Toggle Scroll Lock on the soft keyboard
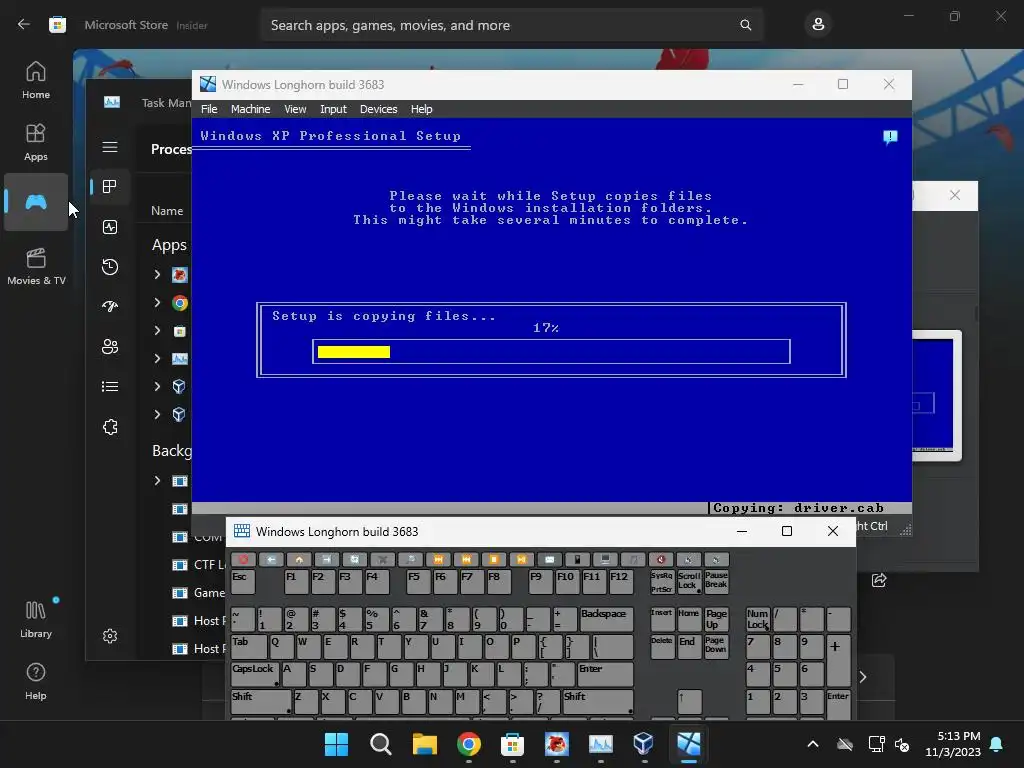Image resolution: width=1024 pixels, height=768 pixels. click(x=689, y=582)
